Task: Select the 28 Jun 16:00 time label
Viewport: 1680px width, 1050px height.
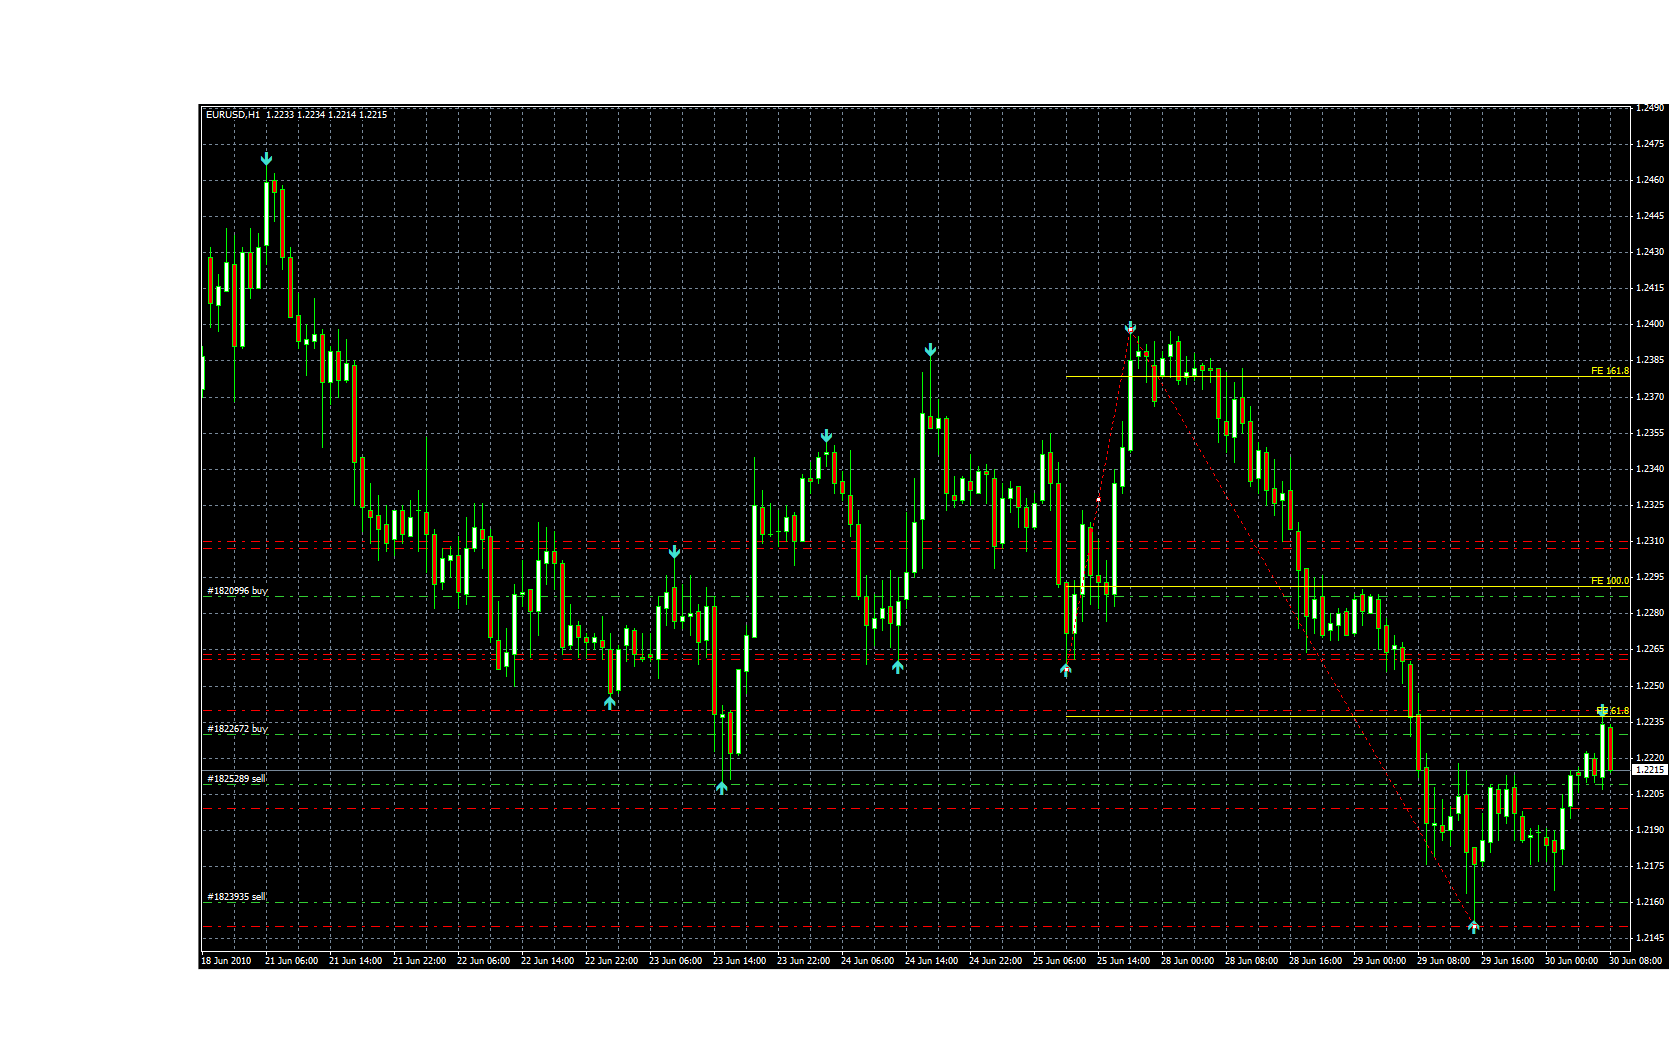Action: (x=1315, y=961)
